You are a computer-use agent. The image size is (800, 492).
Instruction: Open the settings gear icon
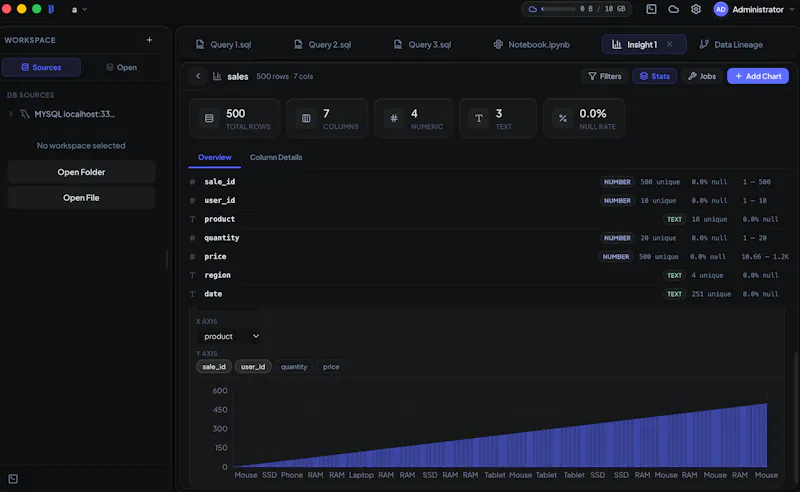695,9
